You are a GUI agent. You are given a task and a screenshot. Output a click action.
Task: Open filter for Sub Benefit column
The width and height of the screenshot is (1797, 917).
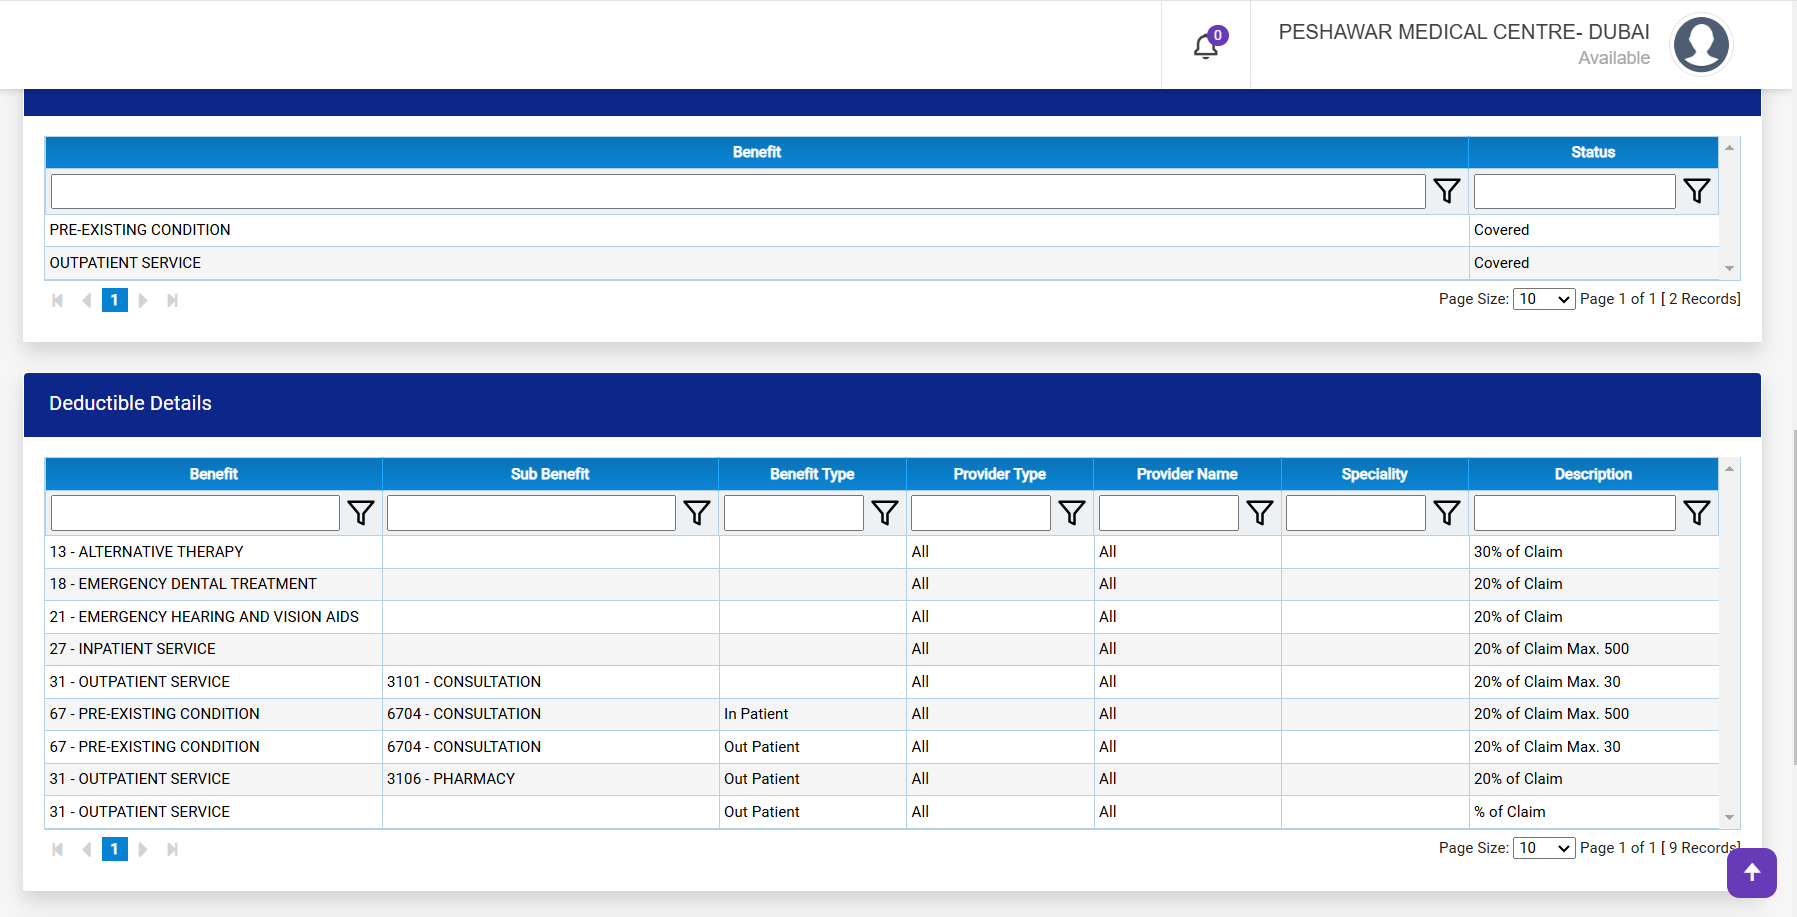tap(697, 513)
